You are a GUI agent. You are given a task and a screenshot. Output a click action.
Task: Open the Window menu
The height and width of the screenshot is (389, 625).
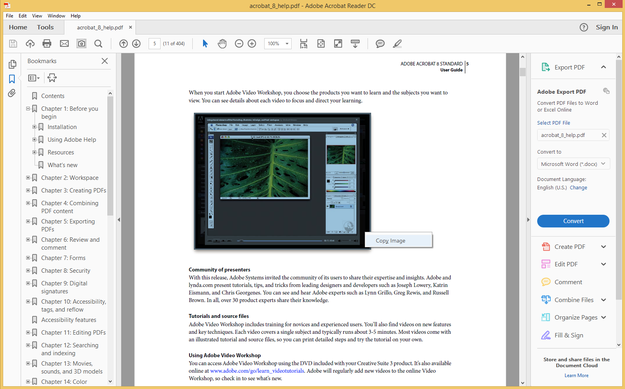(56, 16)
